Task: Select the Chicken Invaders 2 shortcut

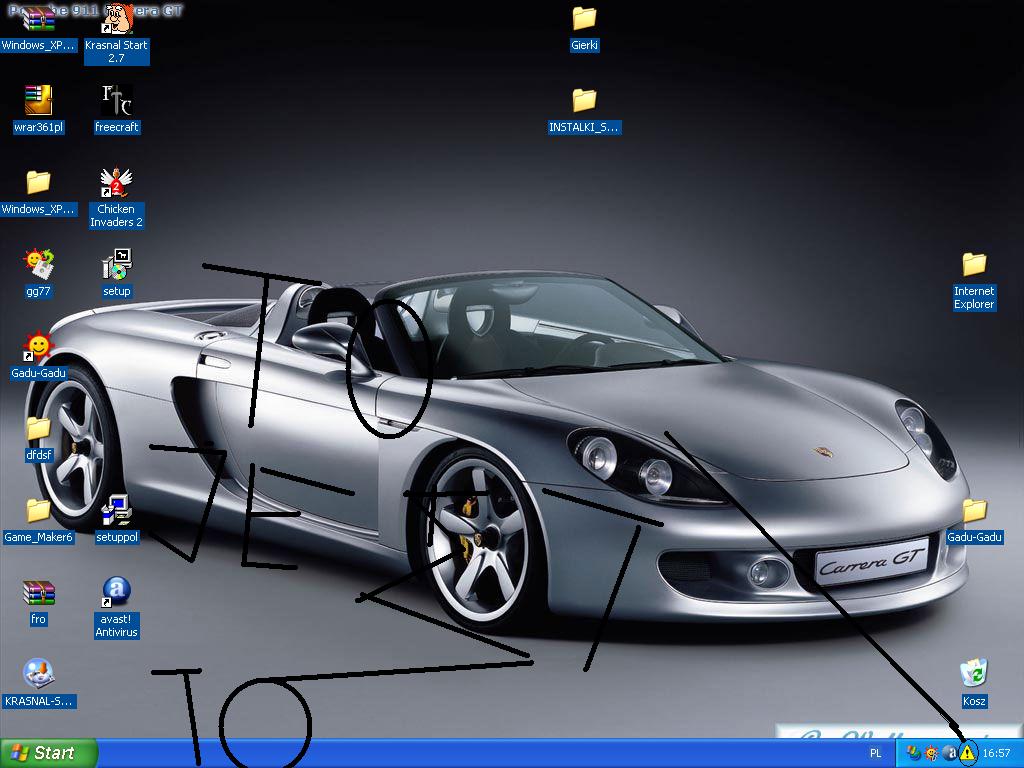Action: 117,183
